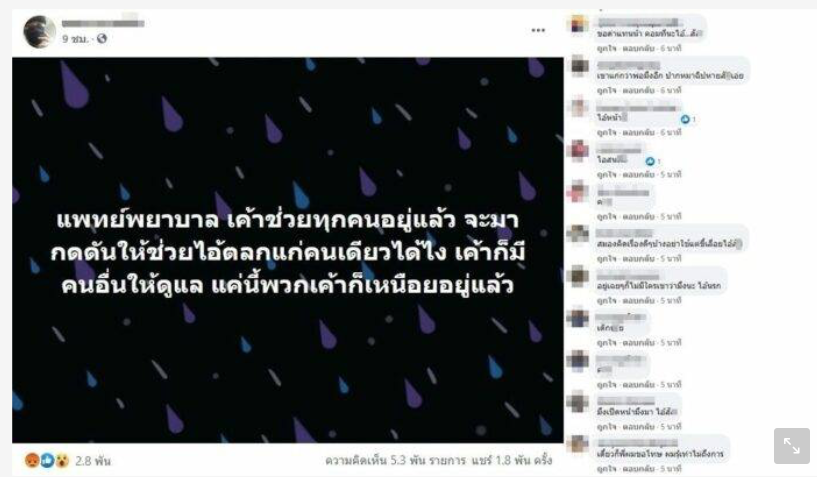
Task: Open the 2.8 พัน reactions count
Action: click(x=93, y=461)
